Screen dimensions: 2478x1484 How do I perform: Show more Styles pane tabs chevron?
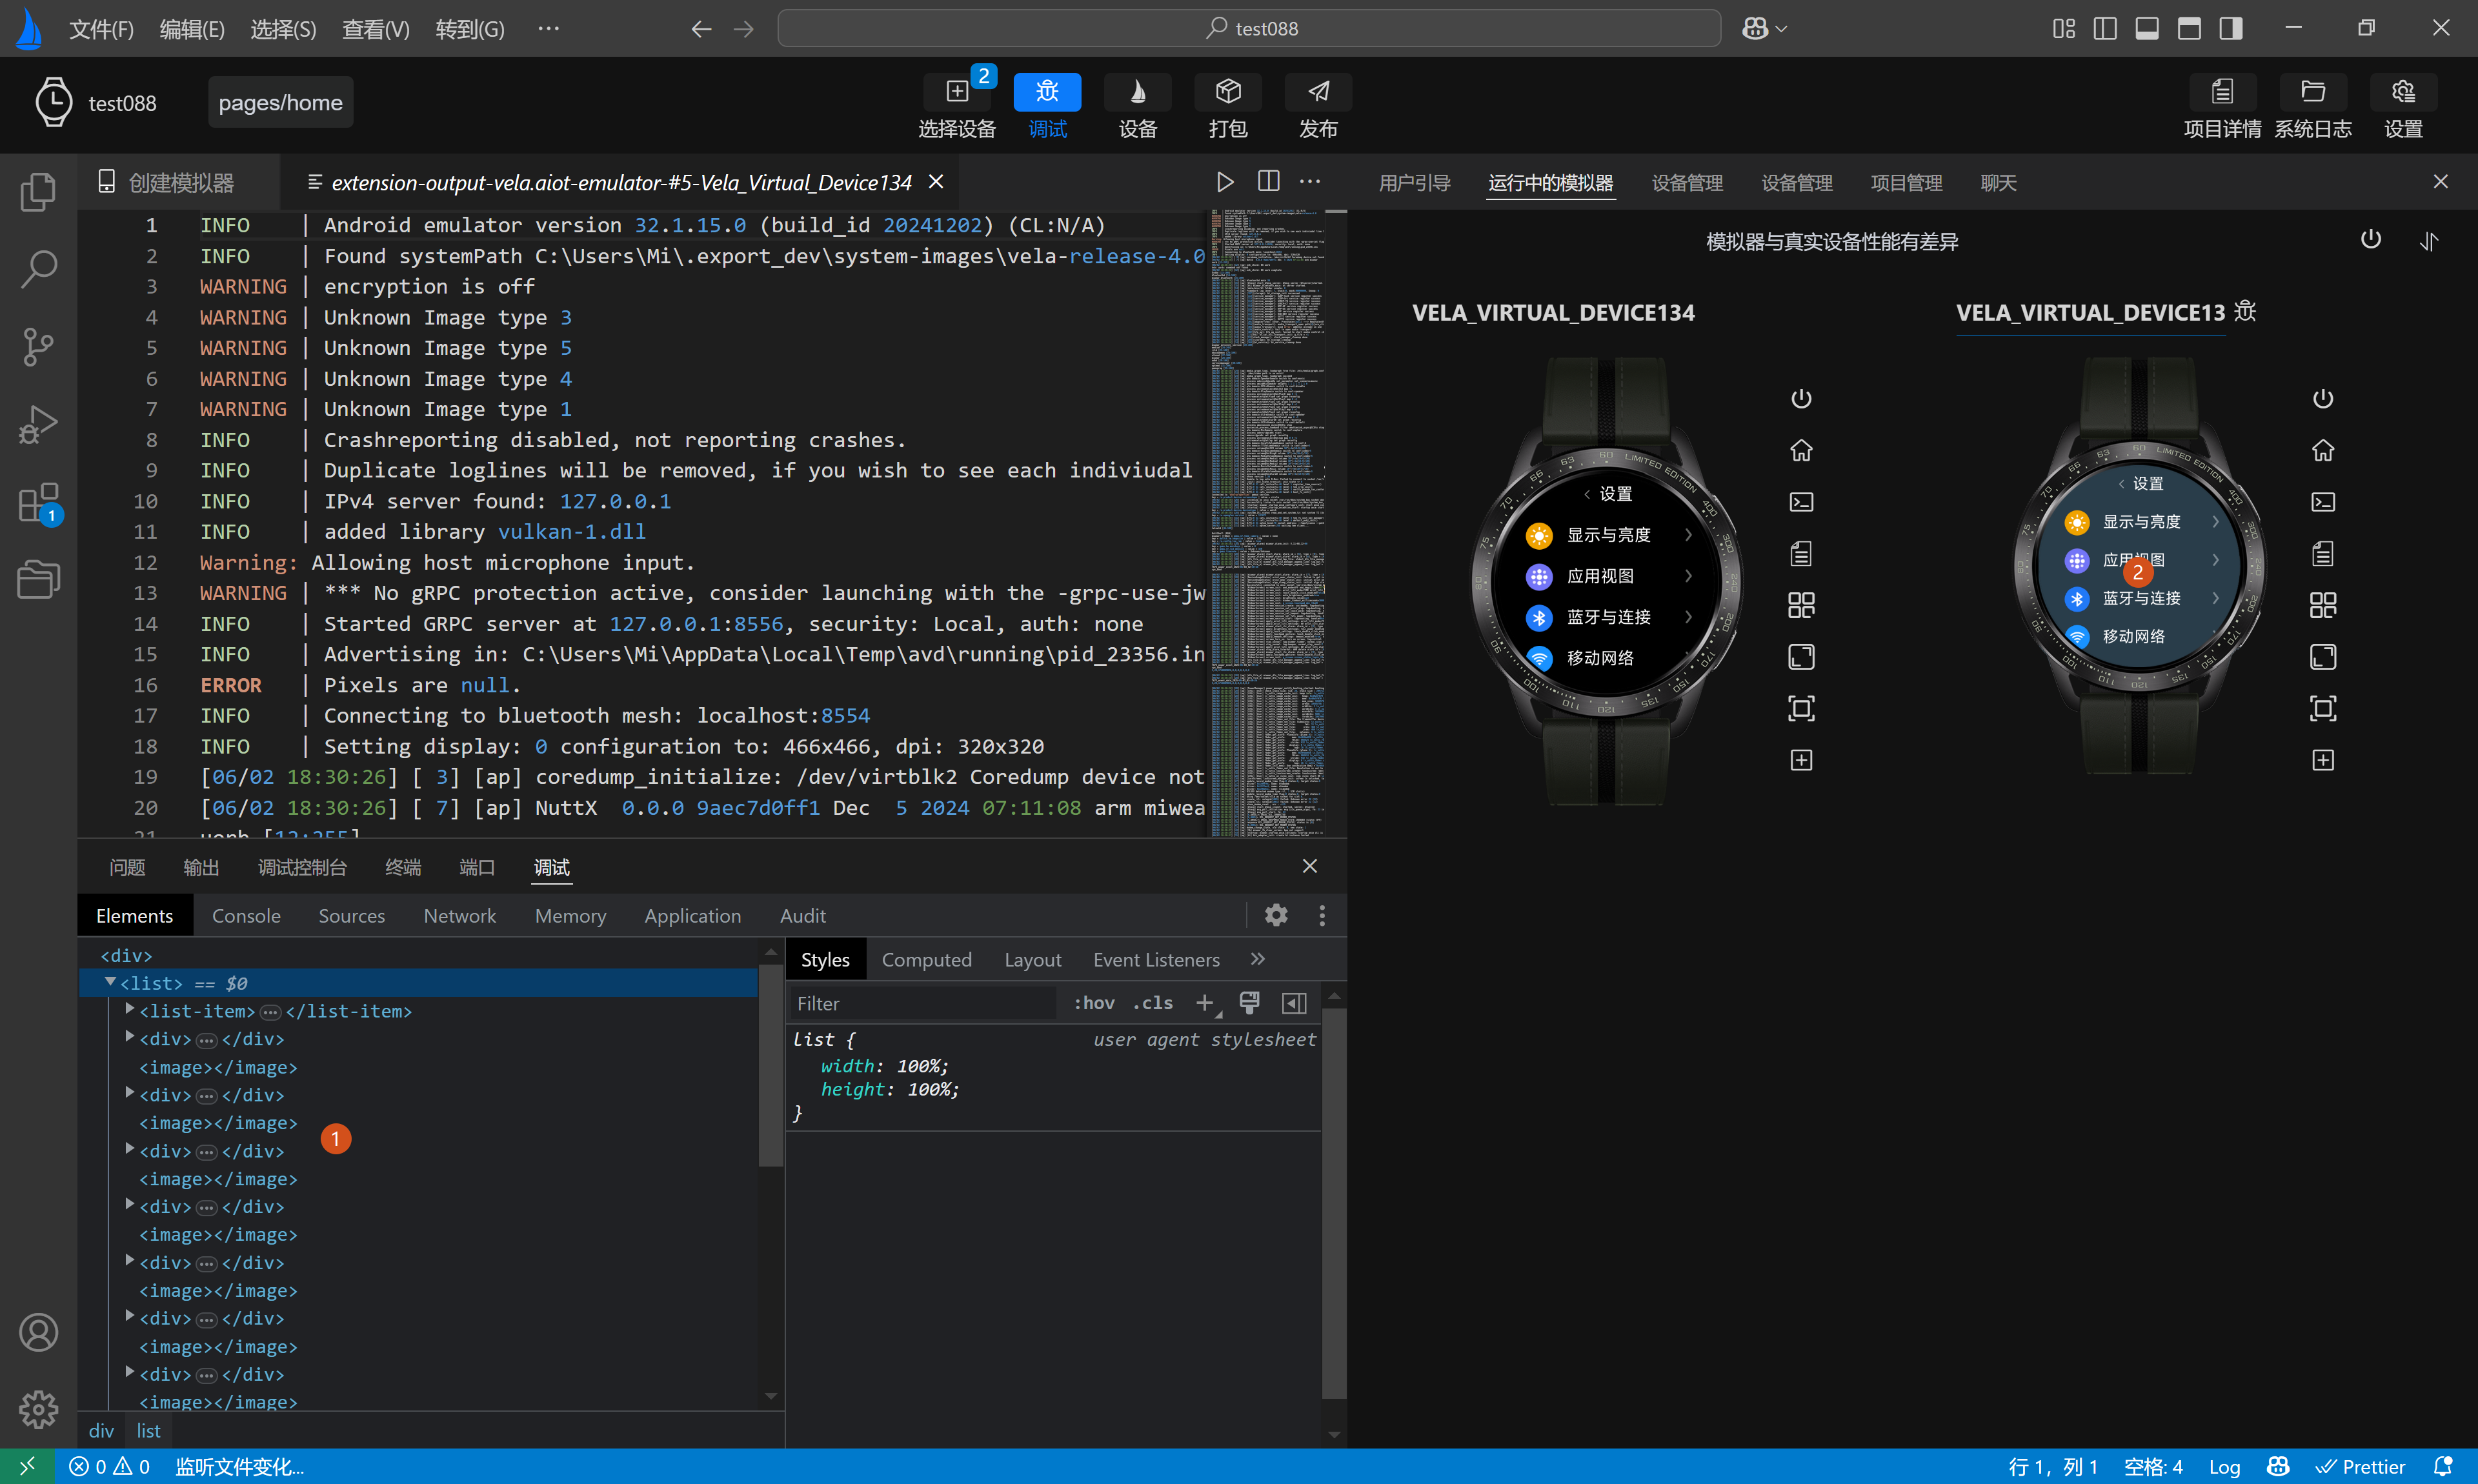pyautogui.click(x=1257, y=959)
